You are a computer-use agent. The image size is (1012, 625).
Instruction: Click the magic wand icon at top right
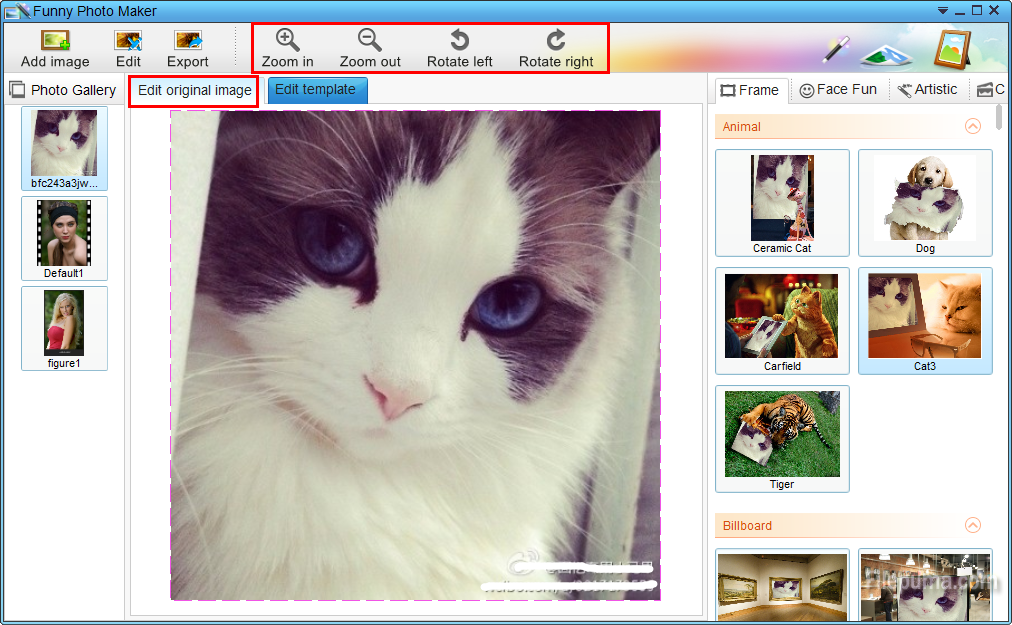coord(836,47)
